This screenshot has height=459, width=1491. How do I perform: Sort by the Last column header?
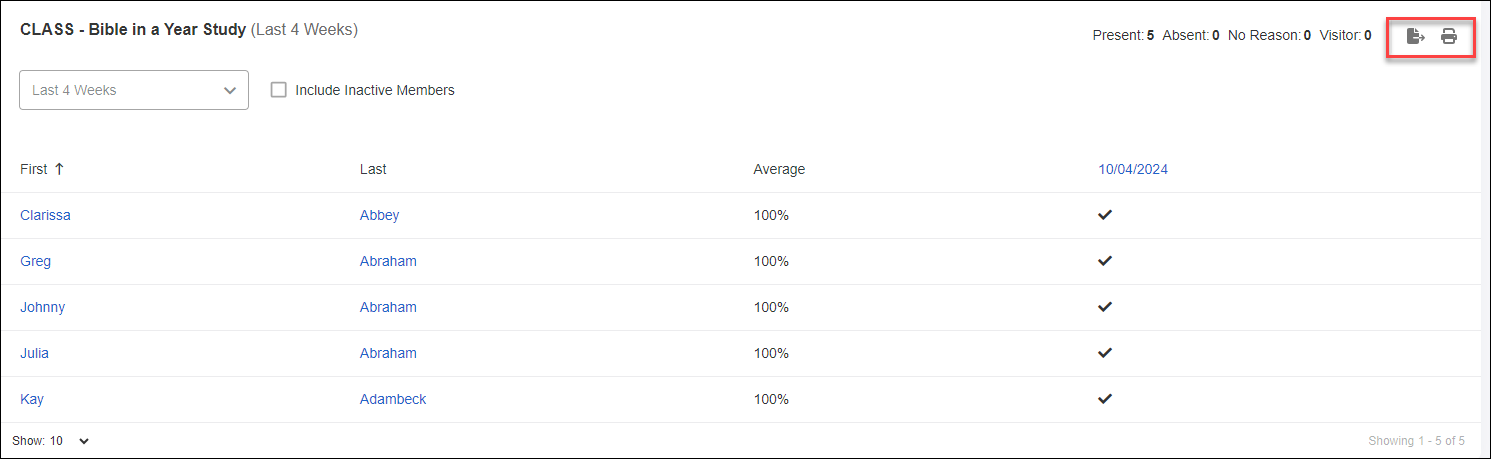pos(373,169)
